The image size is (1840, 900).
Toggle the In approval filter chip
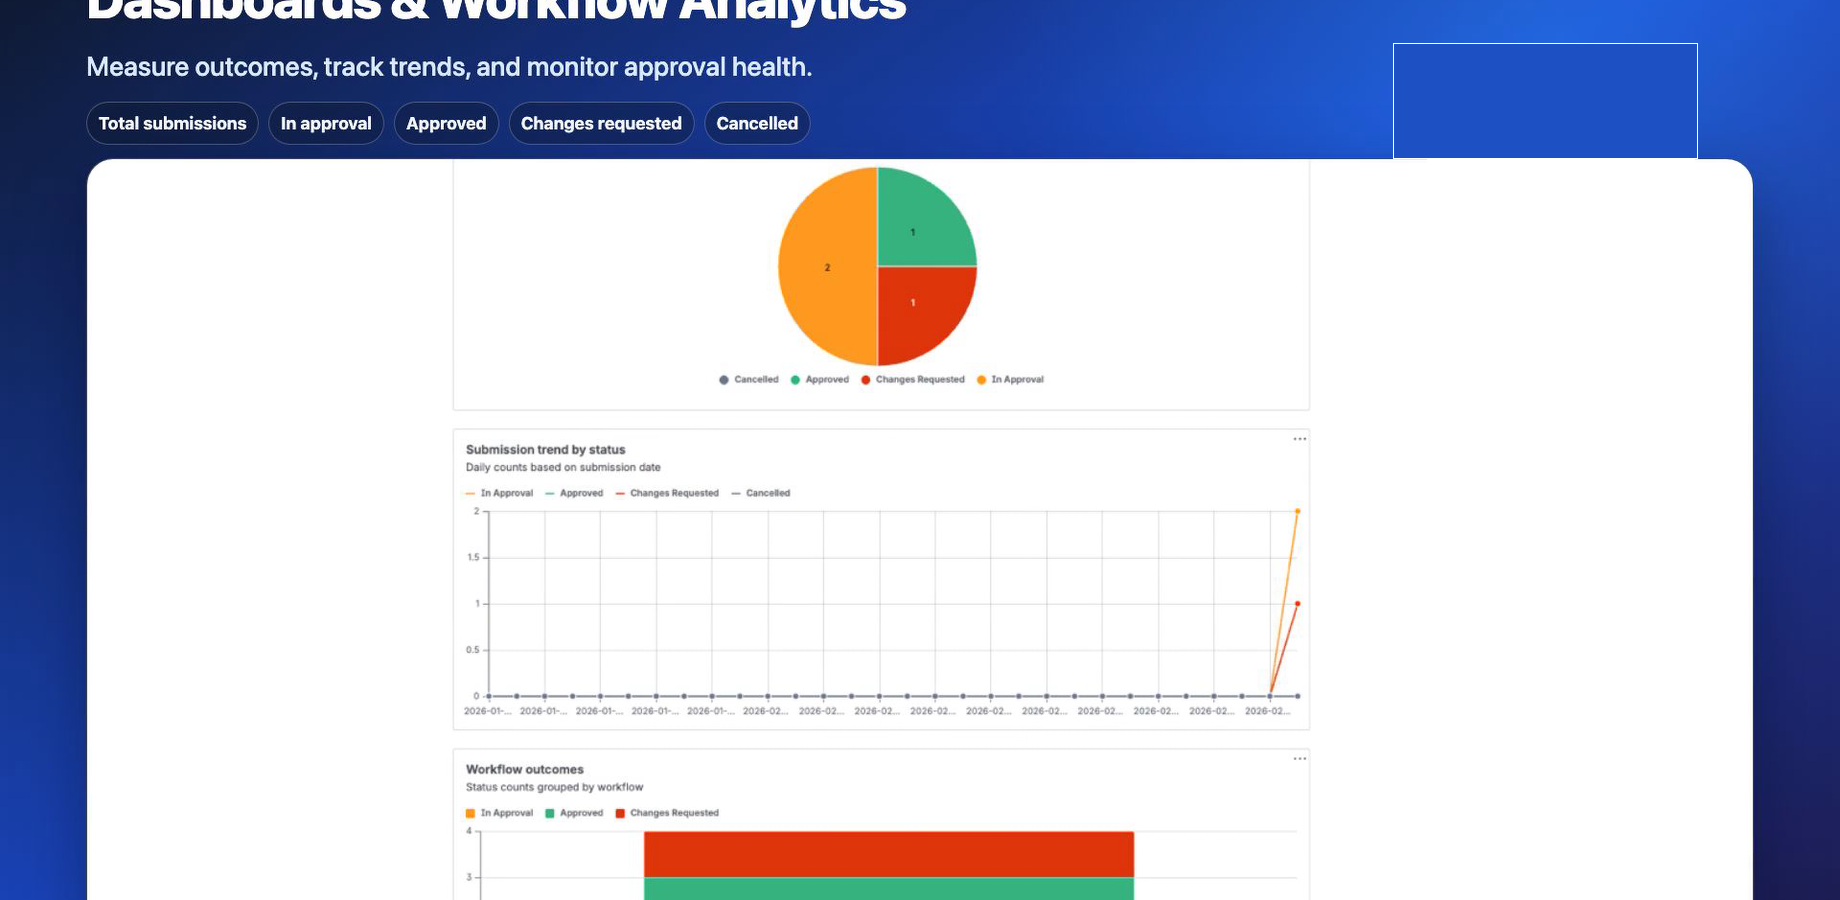click(326, 123)
